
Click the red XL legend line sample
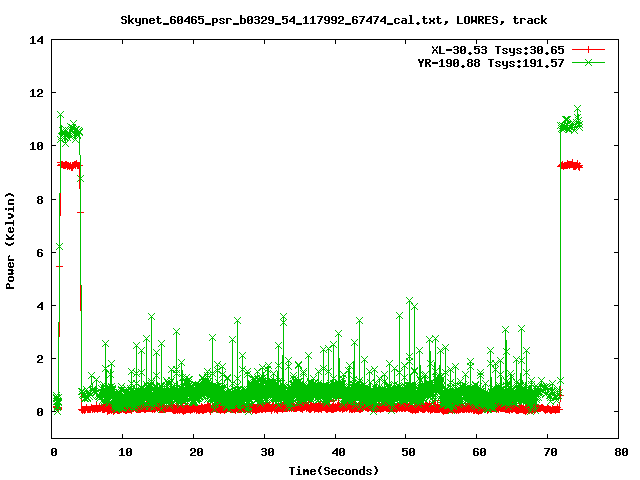coord(588,50)
